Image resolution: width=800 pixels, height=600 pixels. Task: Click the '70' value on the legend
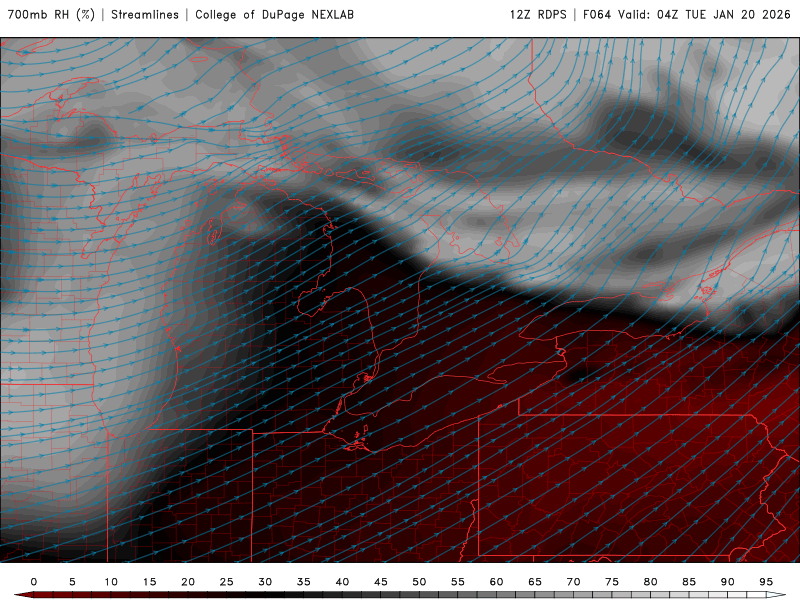point(573,582)
